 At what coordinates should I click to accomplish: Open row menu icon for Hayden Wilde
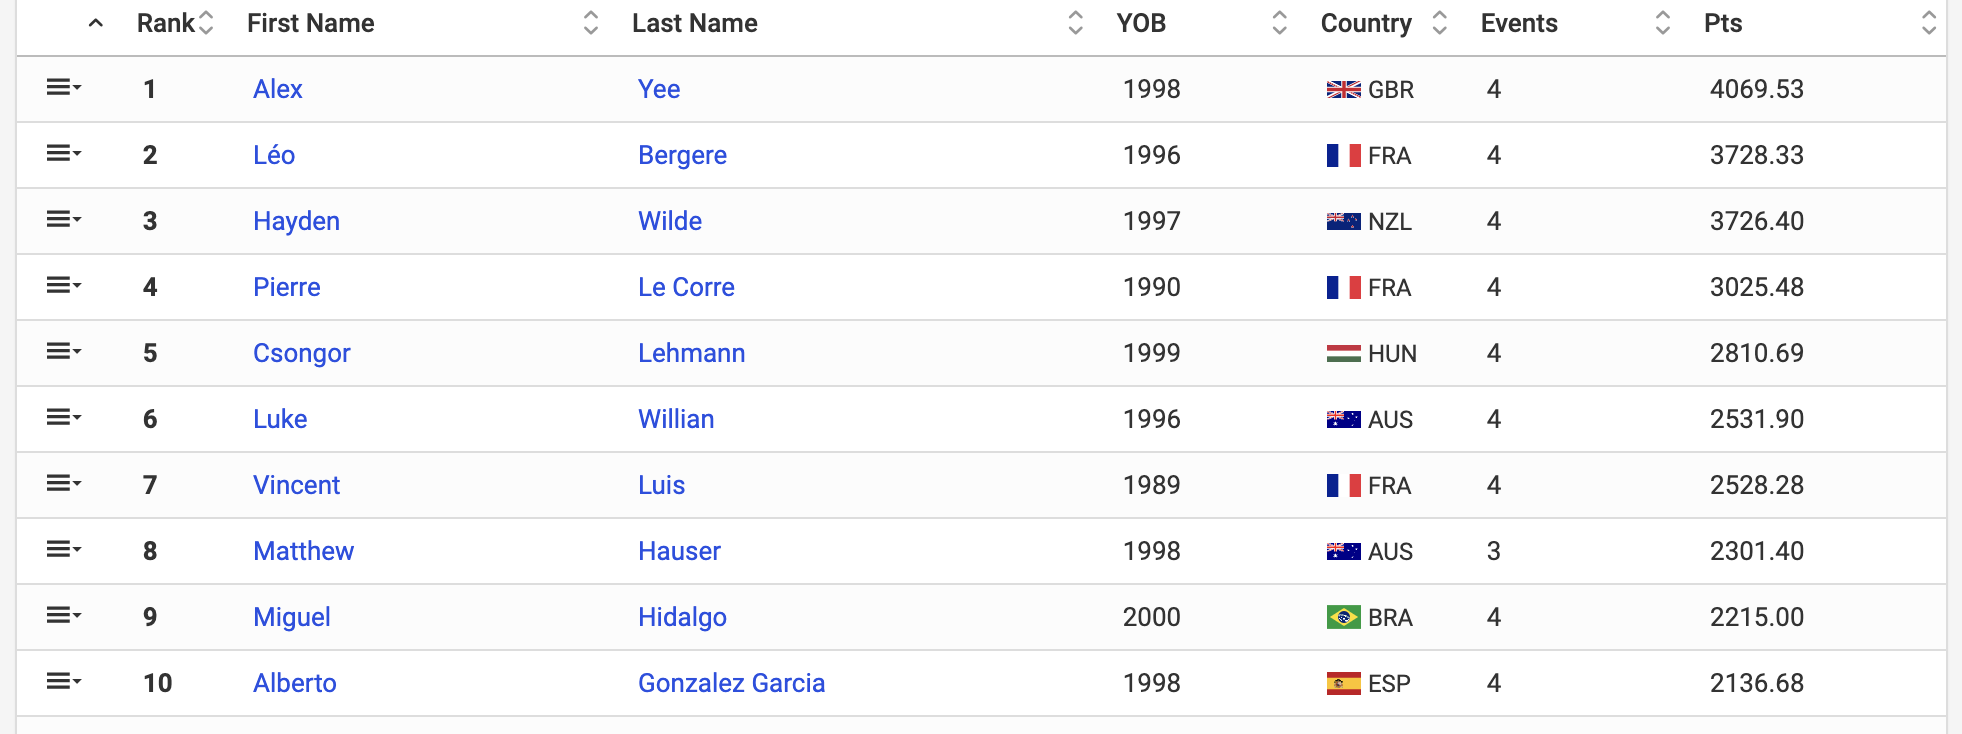click(64, 220)
